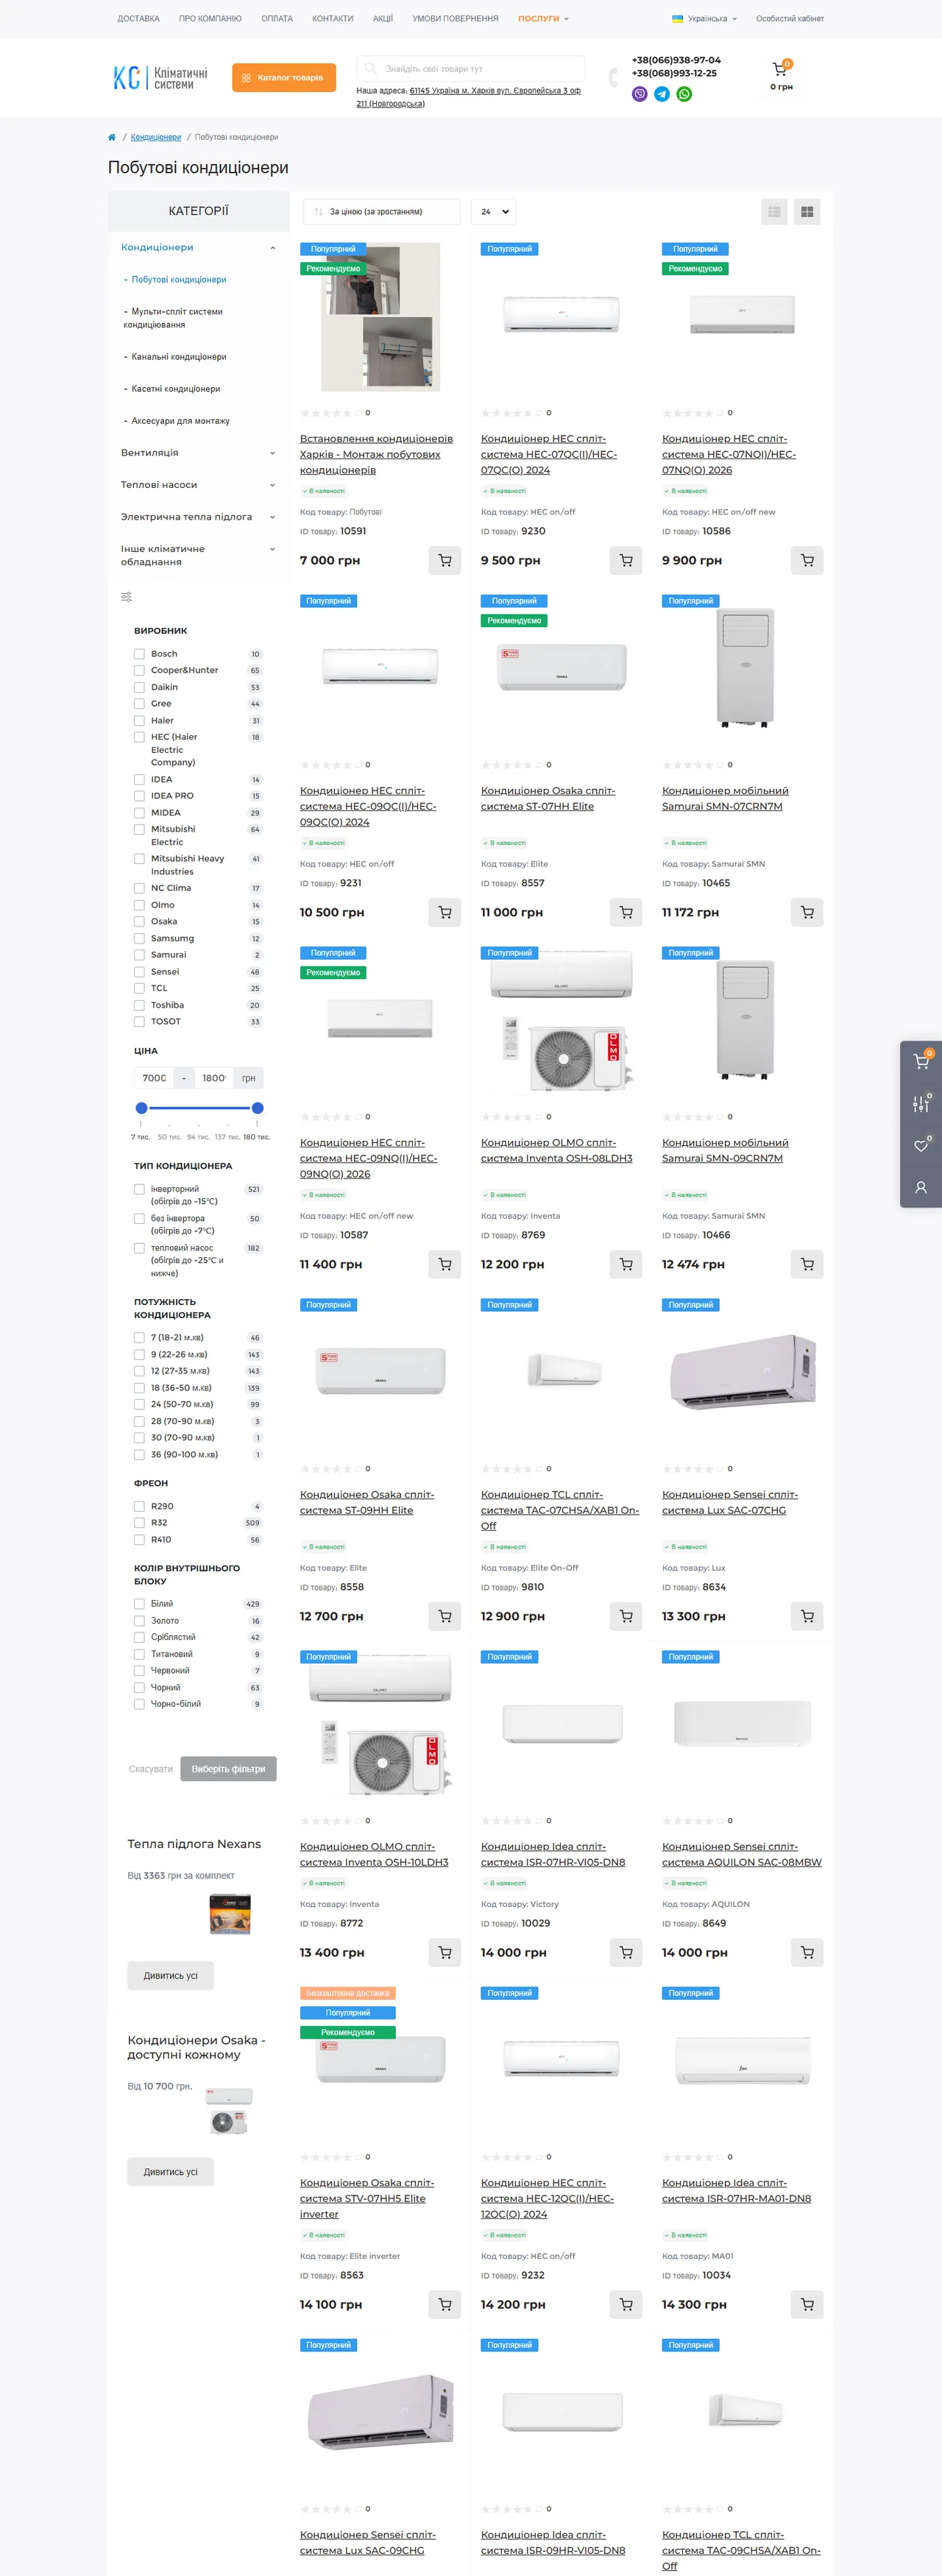Open the АКЦІЇ menu item
This screenshot has height=2576, width=942.
[x=383, y=18]
